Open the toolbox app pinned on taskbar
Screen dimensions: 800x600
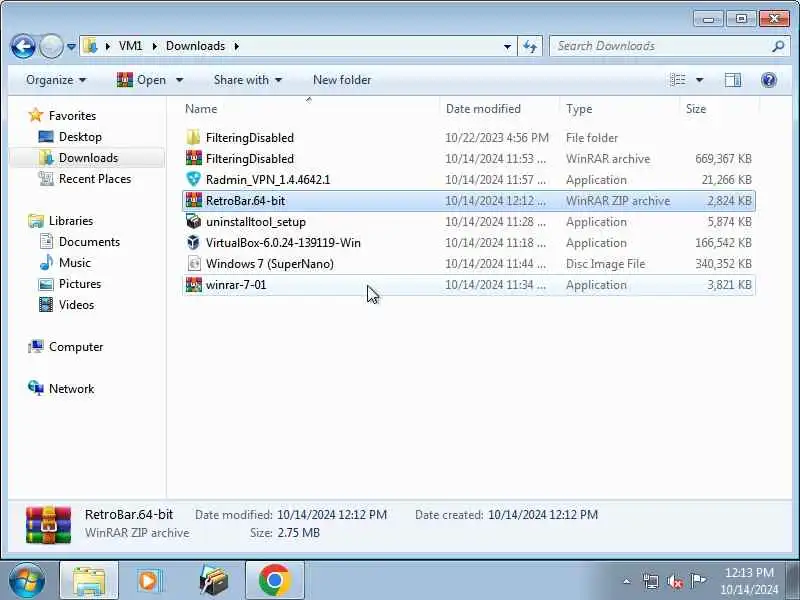pos(213,581)
